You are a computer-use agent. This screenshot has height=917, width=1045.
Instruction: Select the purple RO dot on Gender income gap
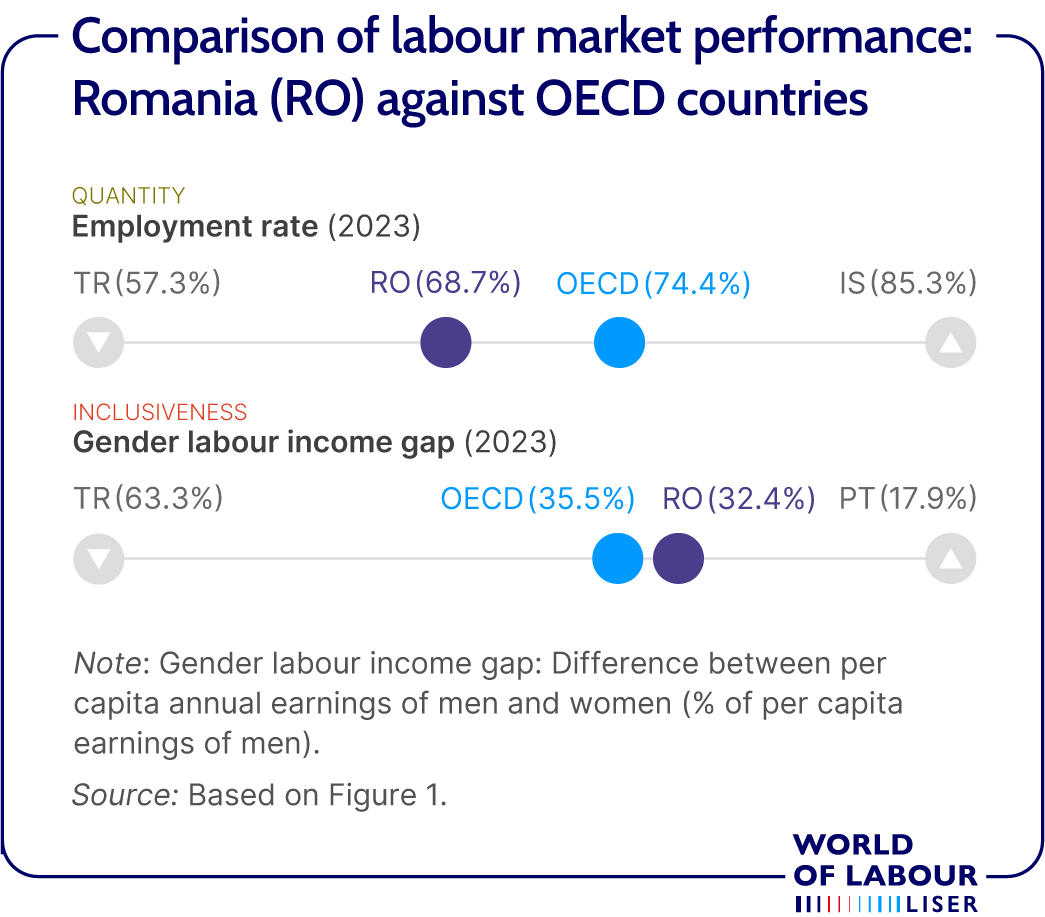pyautogui.click(x=678, y=558)
